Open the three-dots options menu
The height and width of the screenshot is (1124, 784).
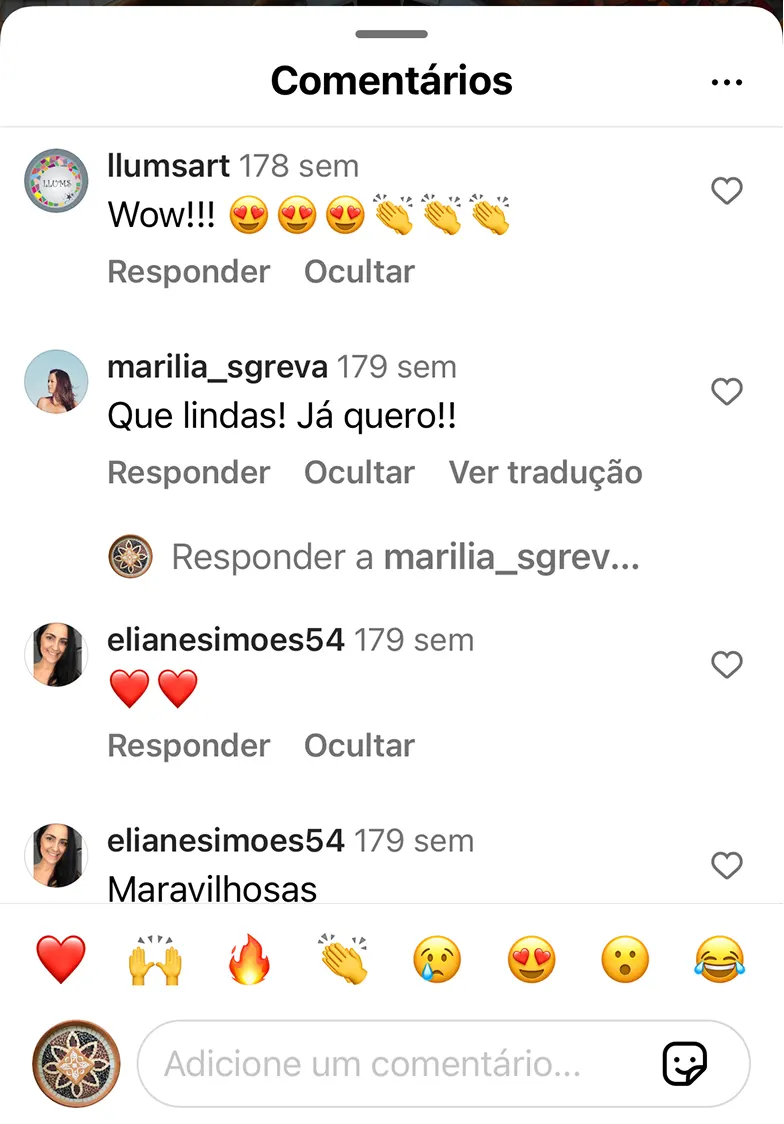pyautogui.click(x=727, y=82)
